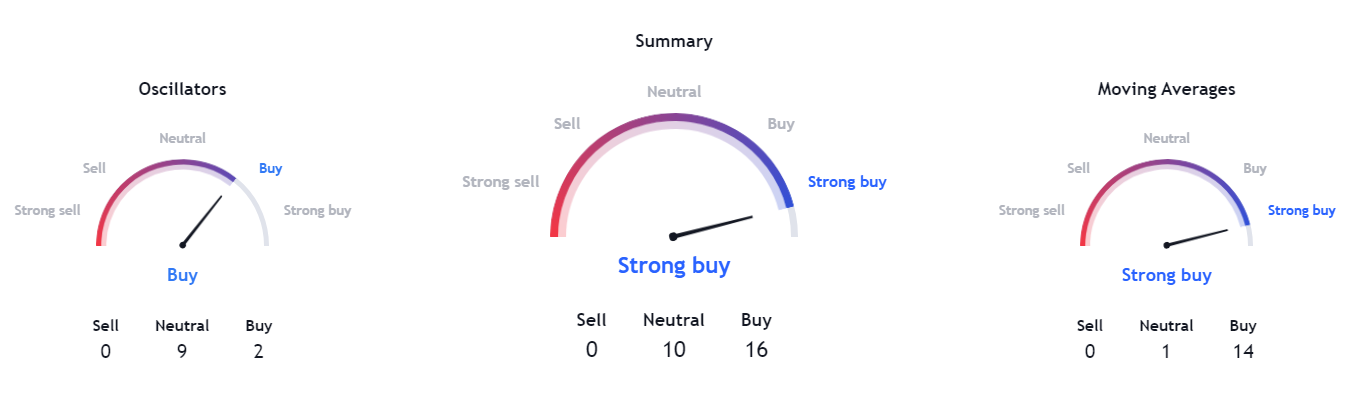Viewport: 1363px width, 400px height.
Task: Click the Summary gauge needle
Action: (x=712, y=227)
